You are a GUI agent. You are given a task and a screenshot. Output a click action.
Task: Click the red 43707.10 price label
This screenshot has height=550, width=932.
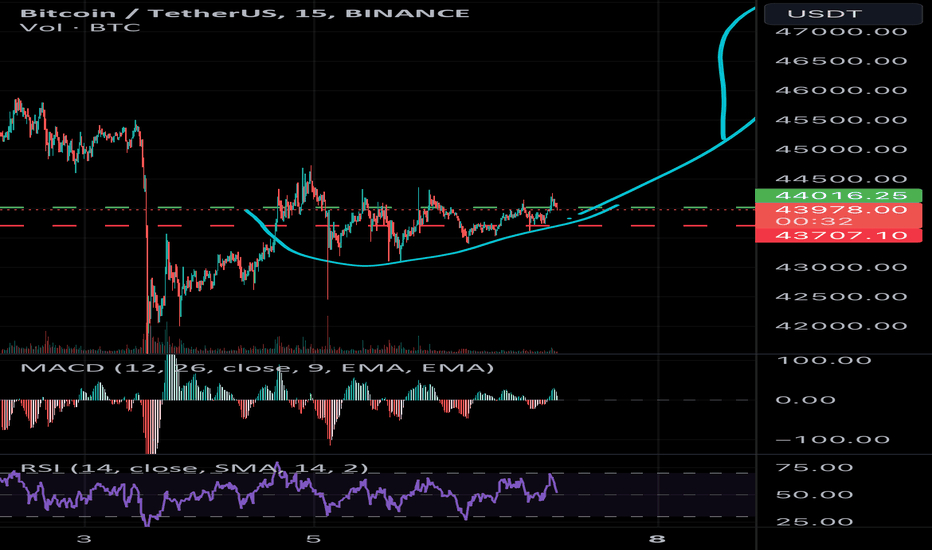click(x=838, y=235)
